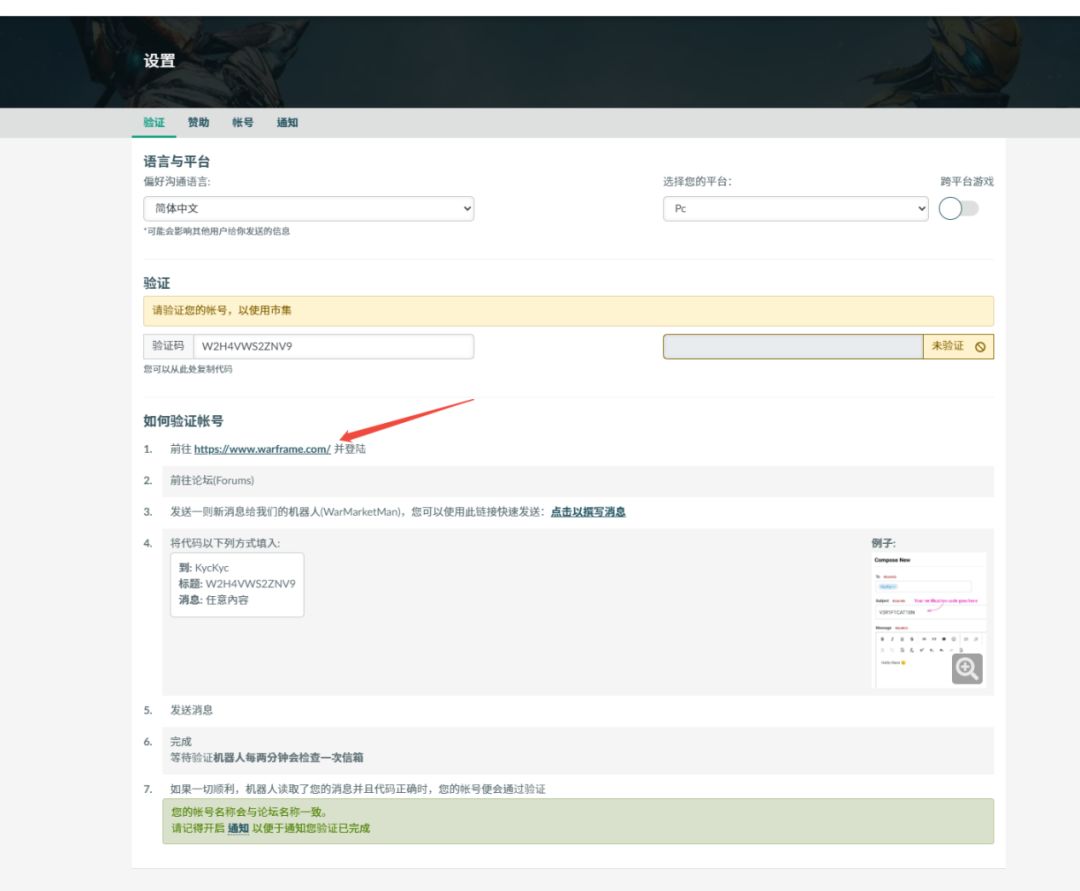Open the 通知 link in green box
The height and width of the screenshot is (891, 1080).
pos(238,828)
